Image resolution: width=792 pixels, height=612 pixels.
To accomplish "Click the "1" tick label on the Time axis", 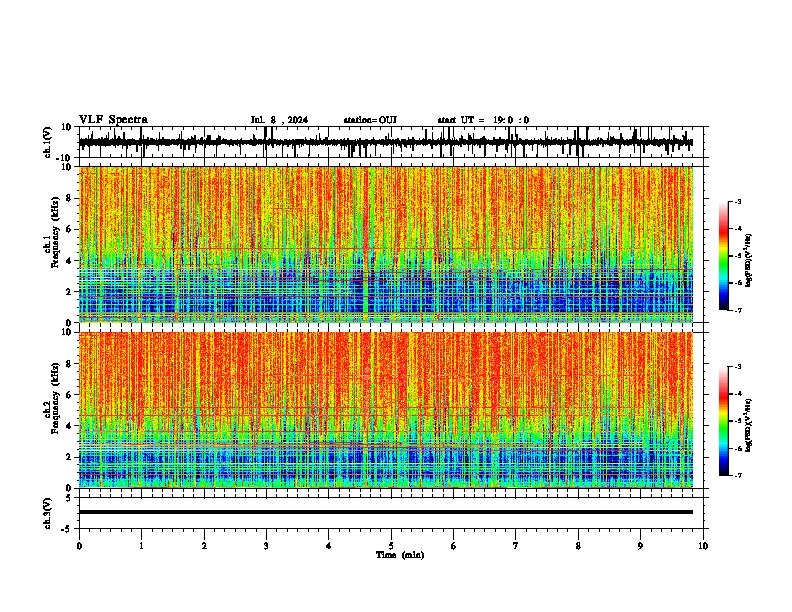I will click(x=141, y=546).
